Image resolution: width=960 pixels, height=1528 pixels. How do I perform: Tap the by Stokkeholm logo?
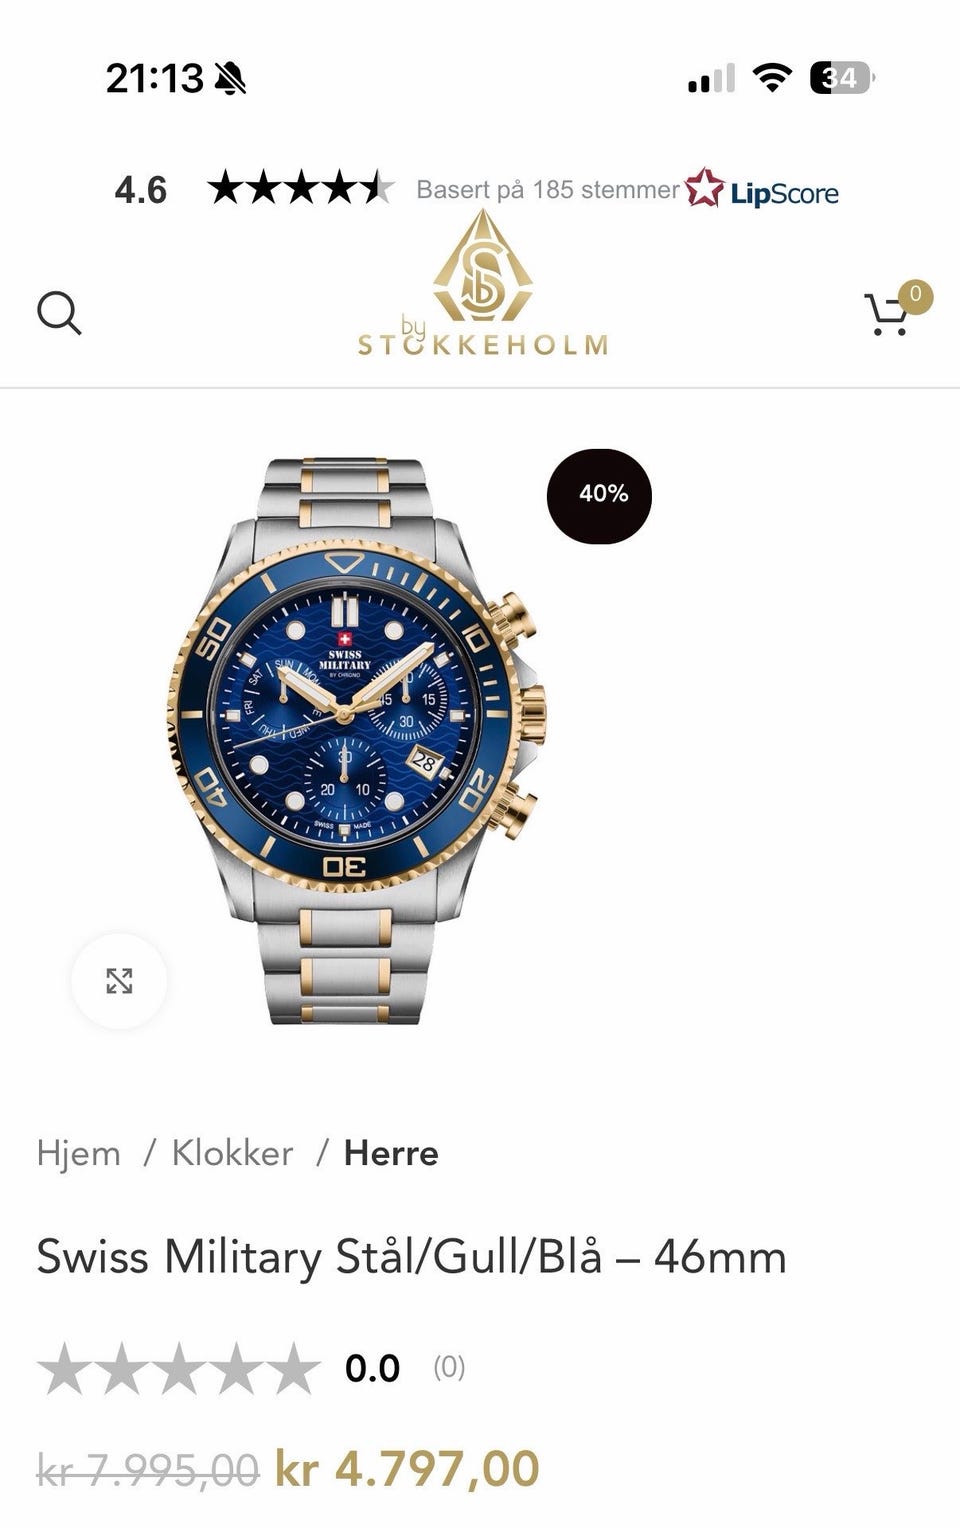click(x=483, y=284)
